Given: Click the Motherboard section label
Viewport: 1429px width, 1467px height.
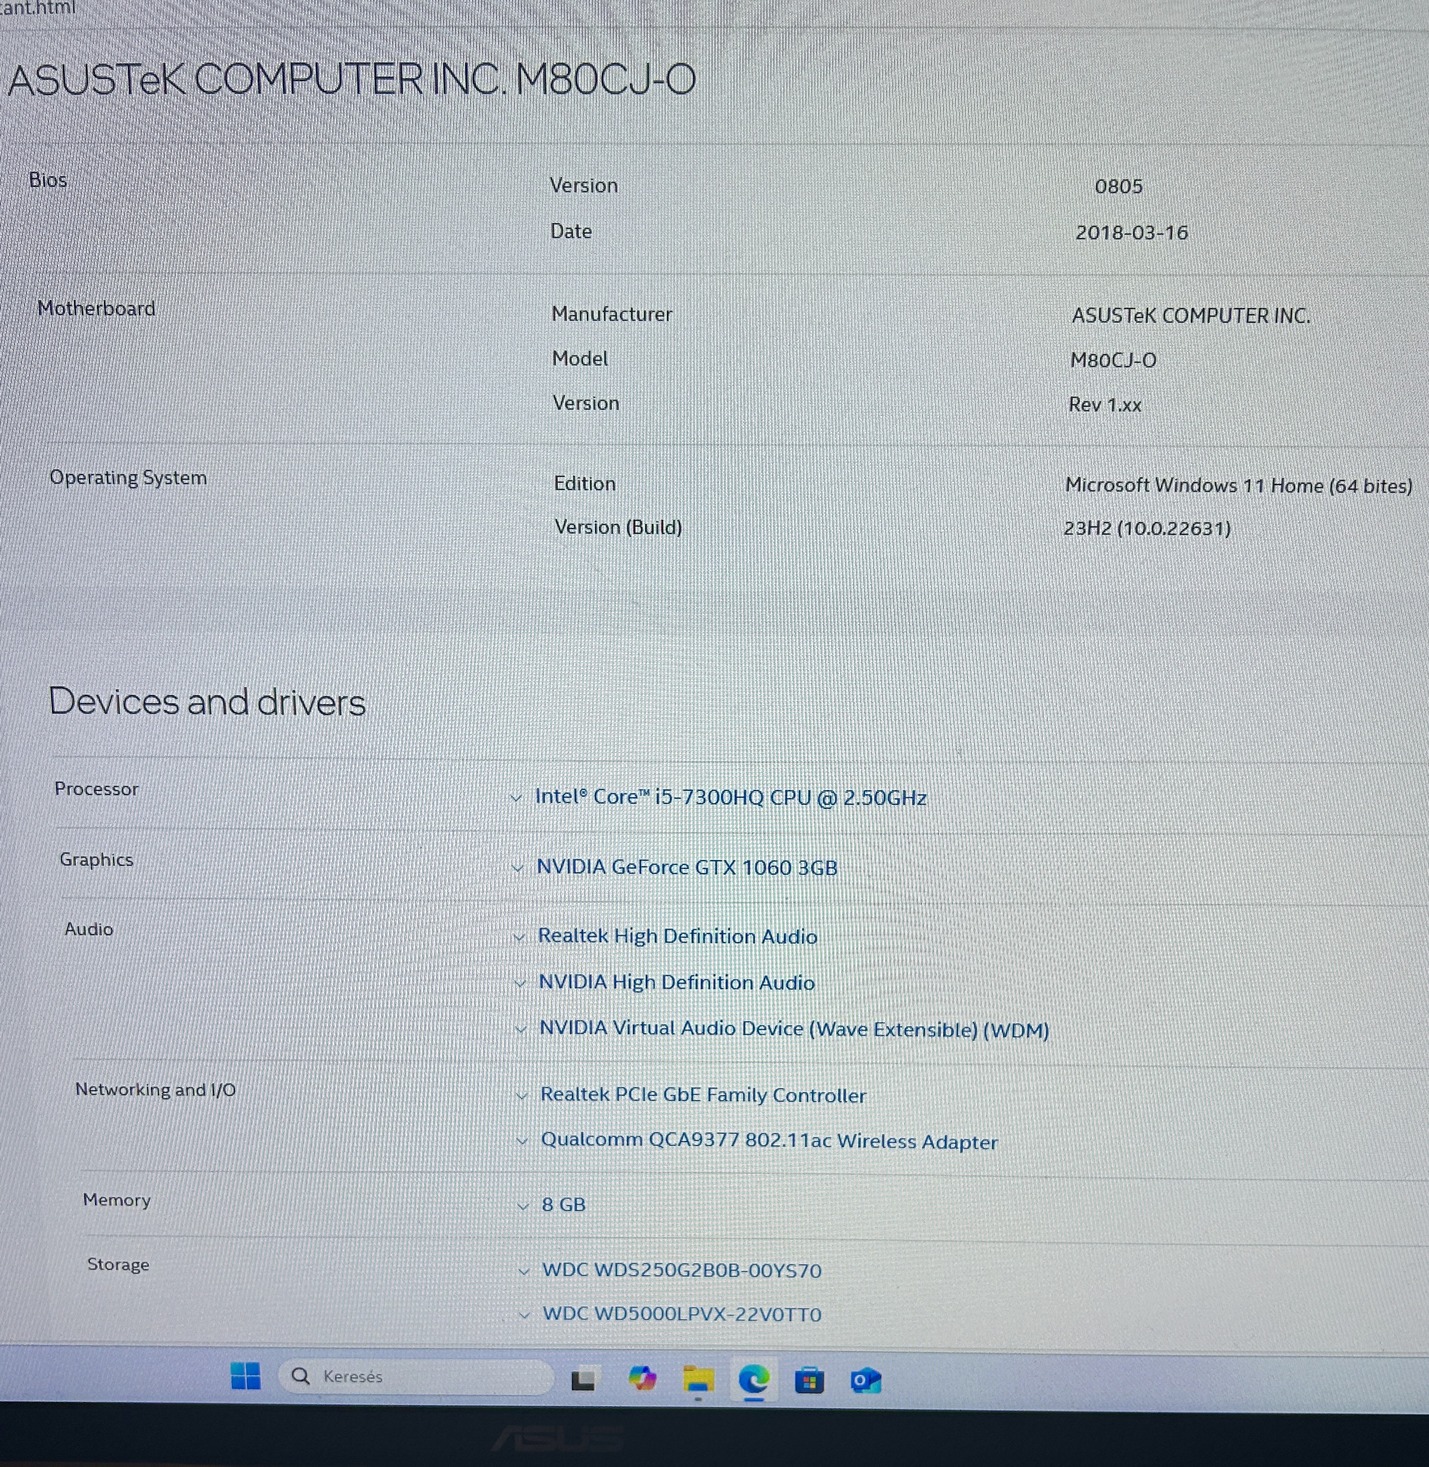Looking at the screenshot, I should (96, 309).
